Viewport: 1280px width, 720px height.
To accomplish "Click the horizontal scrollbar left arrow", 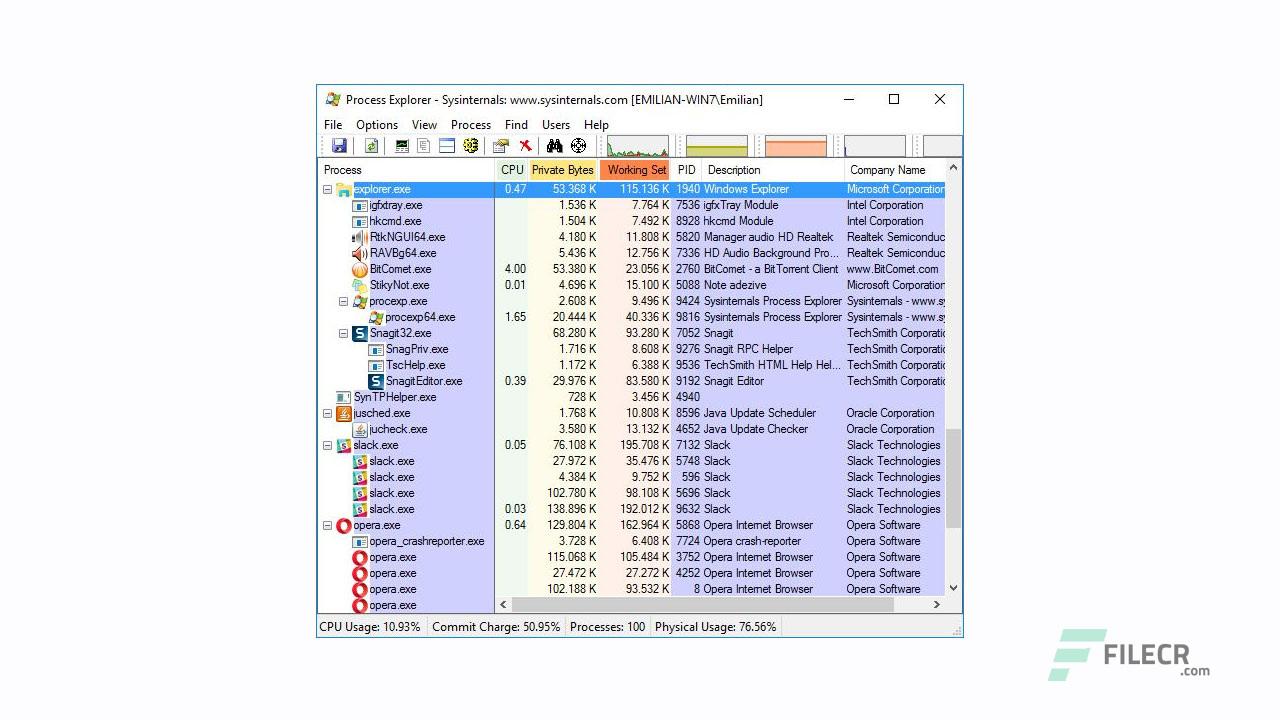I will tap(503, 604).
